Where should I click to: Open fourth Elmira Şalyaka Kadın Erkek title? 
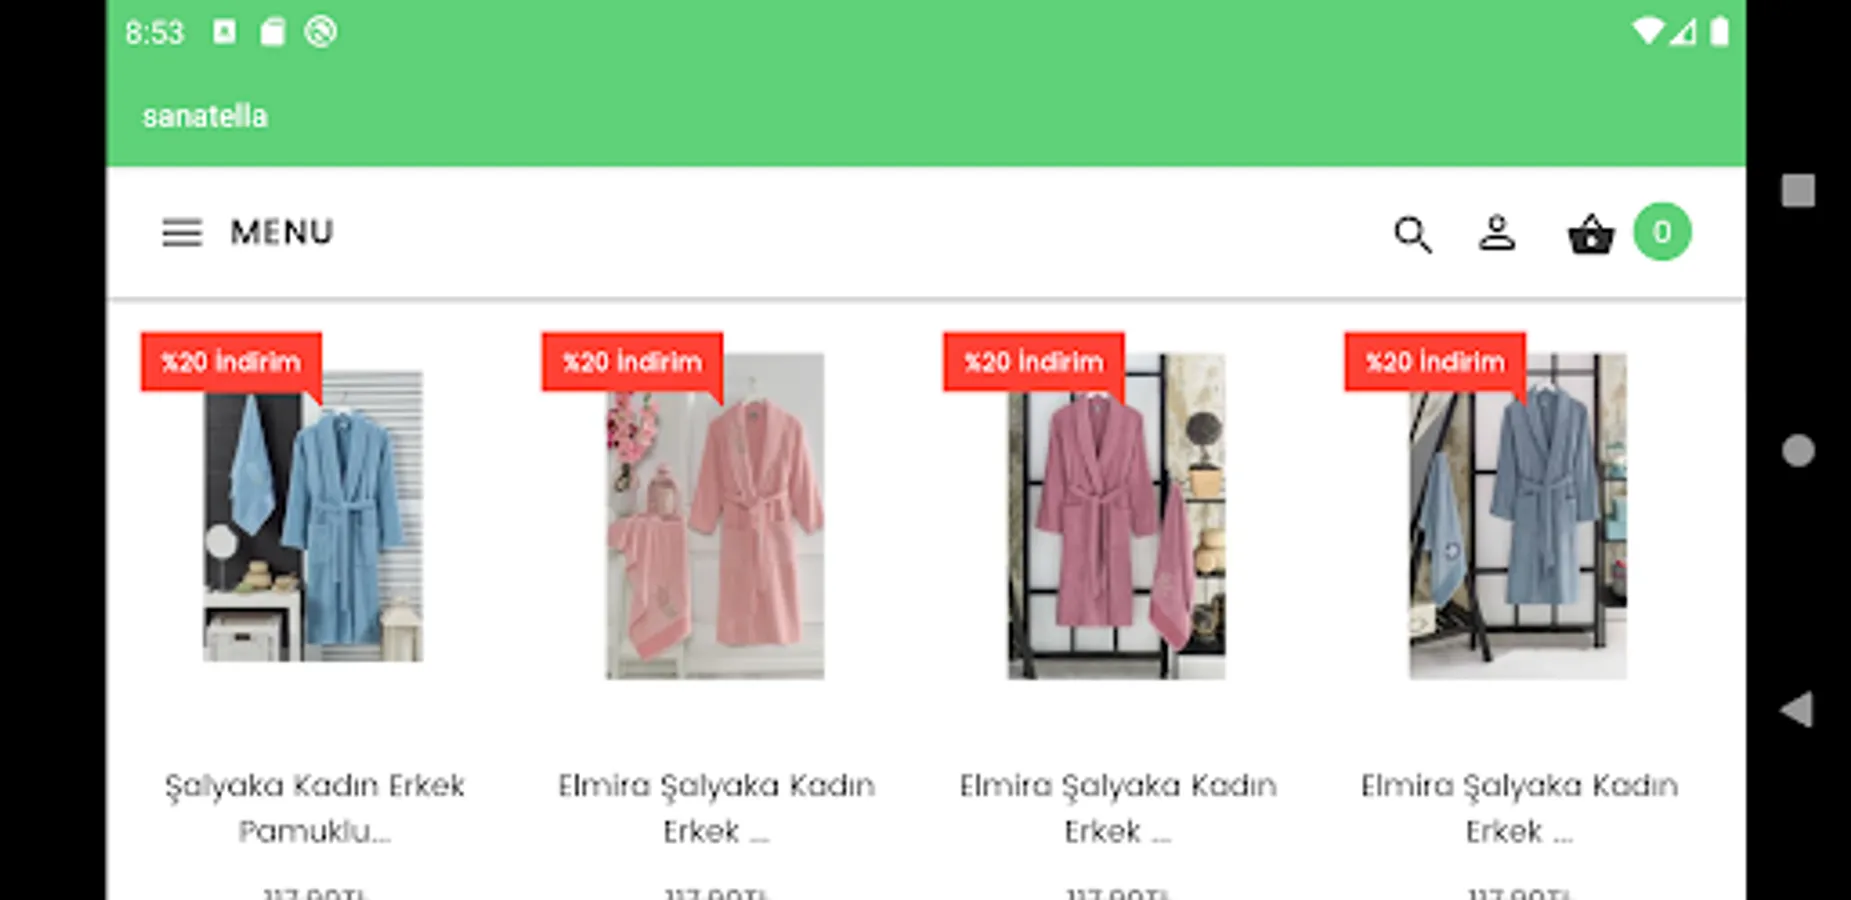click(x=1519, y=808)
